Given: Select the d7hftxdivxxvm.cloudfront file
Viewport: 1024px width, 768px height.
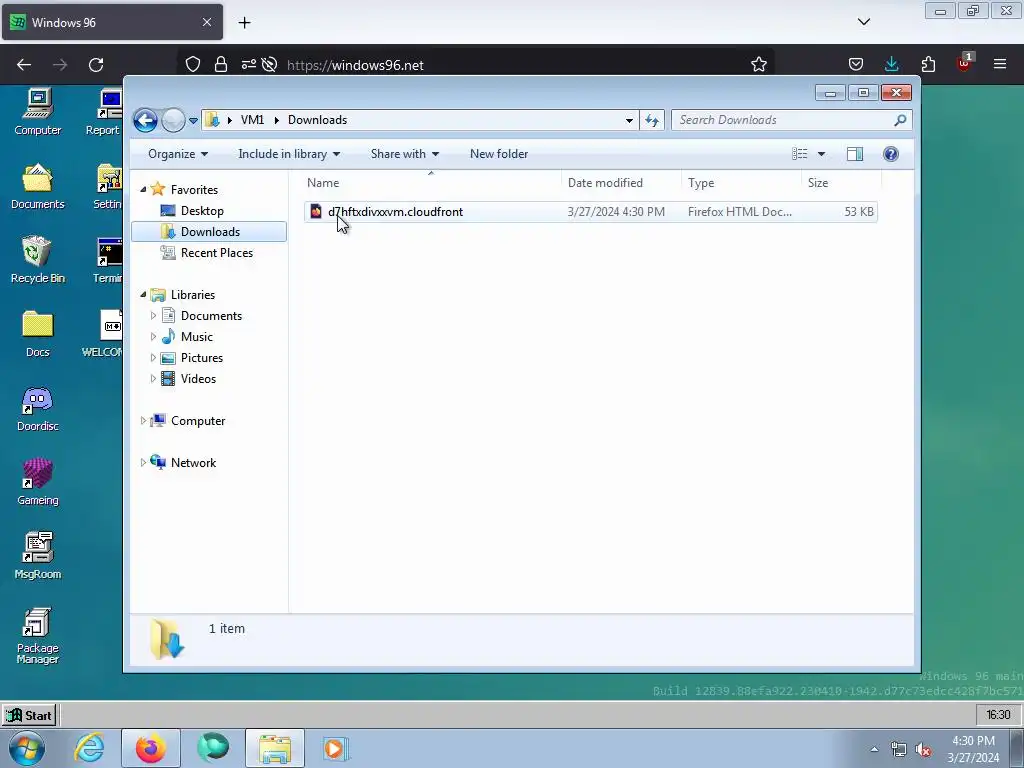Looking at the screenshot, I should tap(590, 212).
